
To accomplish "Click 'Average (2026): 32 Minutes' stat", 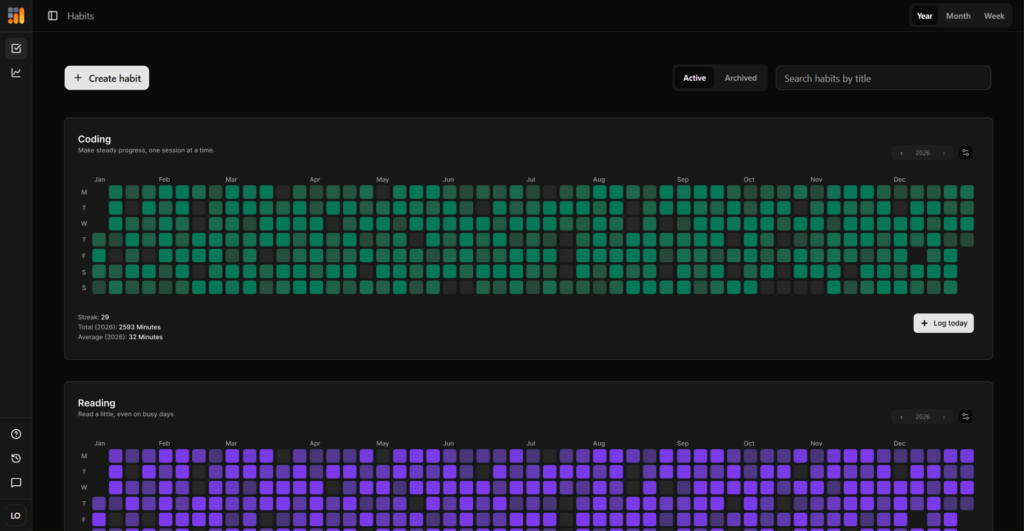I will pyautogui.click(x=120, y=337).
